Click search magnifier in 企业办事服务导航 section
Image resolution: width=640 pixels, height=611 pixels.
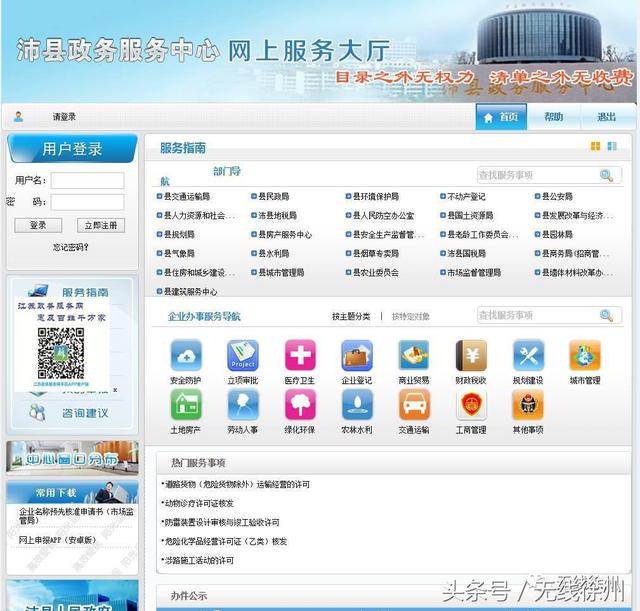coord(606,315)
